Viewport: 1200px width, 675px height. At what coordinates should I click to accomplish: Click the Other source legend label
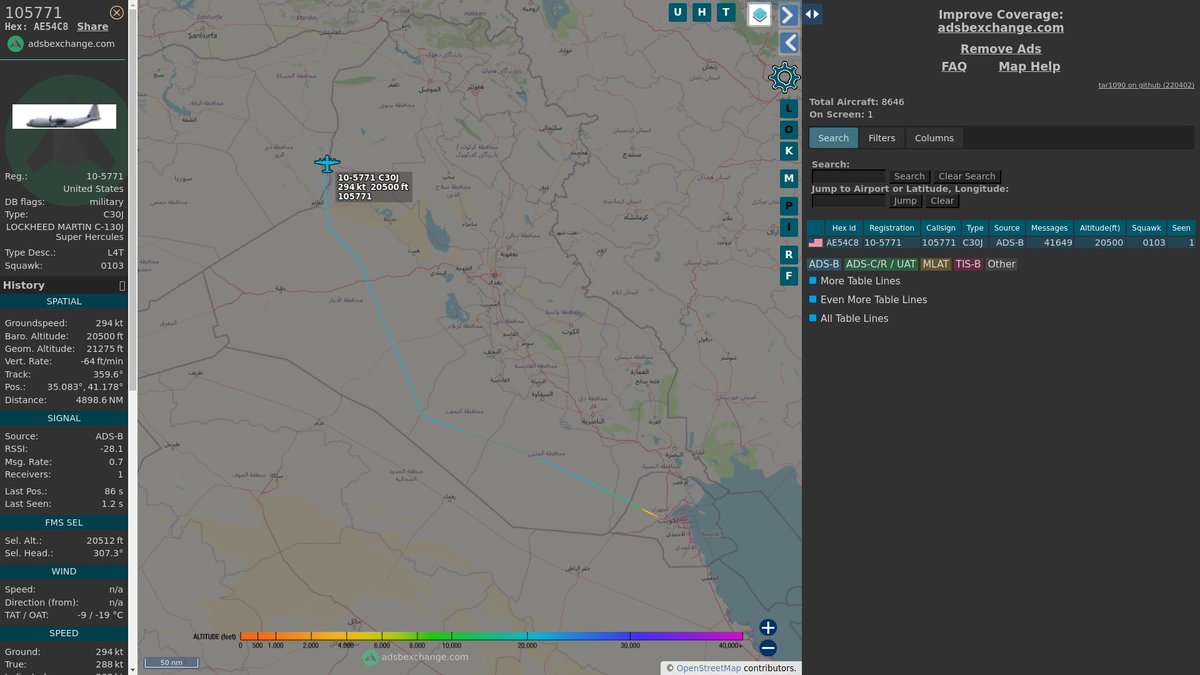point(1001,264)
